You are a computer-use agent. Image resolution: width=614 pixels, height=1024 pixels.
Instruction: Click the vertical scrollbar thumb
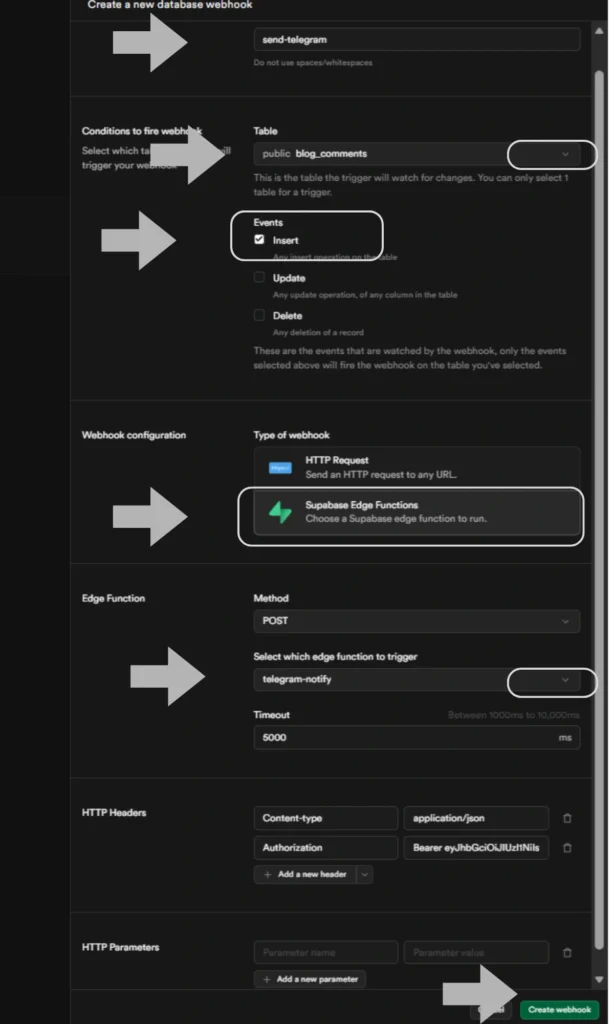tap(599, 509)
